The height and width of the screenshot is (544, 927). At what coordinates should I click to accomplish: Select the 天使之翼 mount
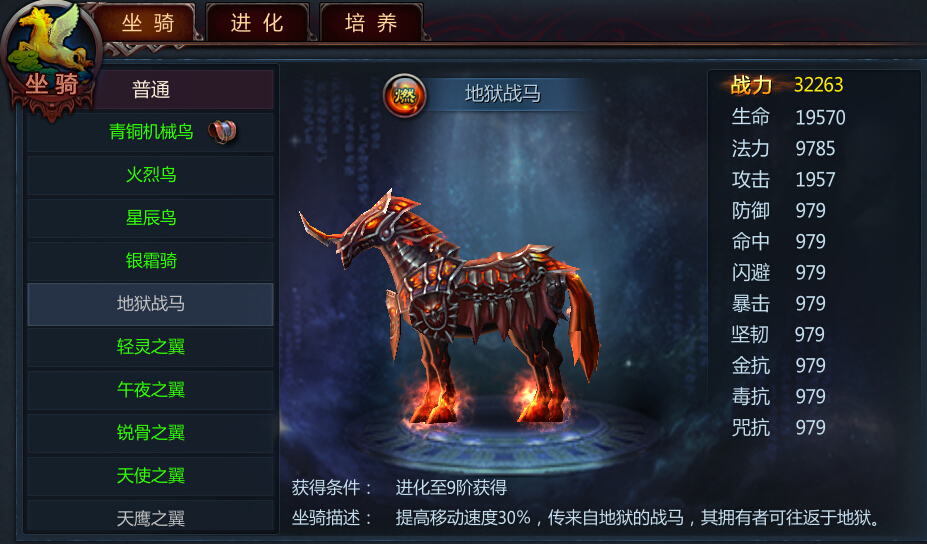150,475
